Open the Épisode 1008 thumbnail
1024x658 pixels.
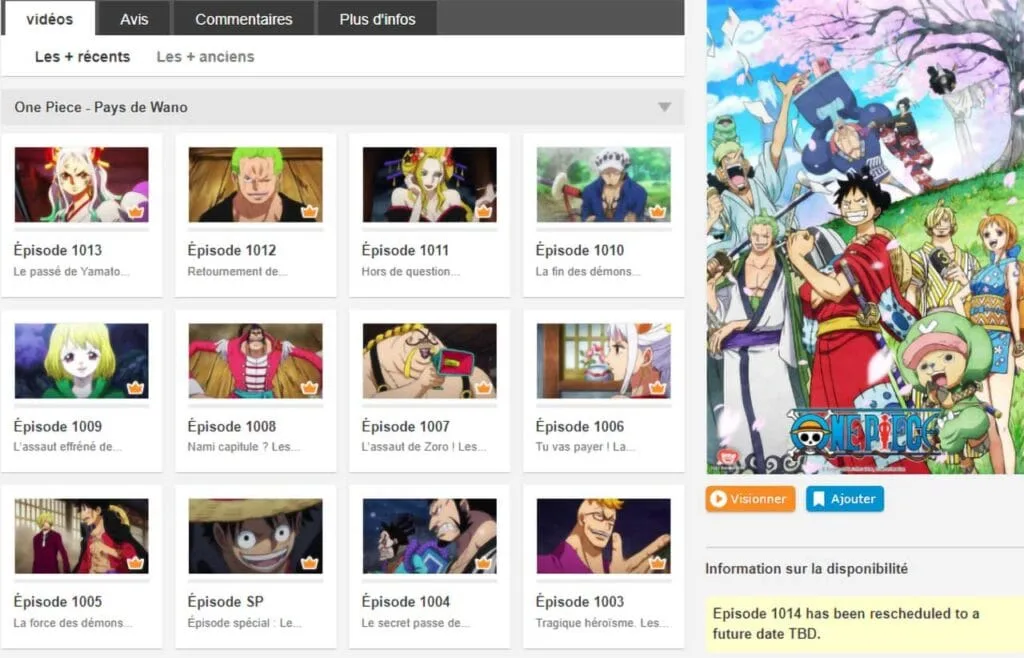255,361
